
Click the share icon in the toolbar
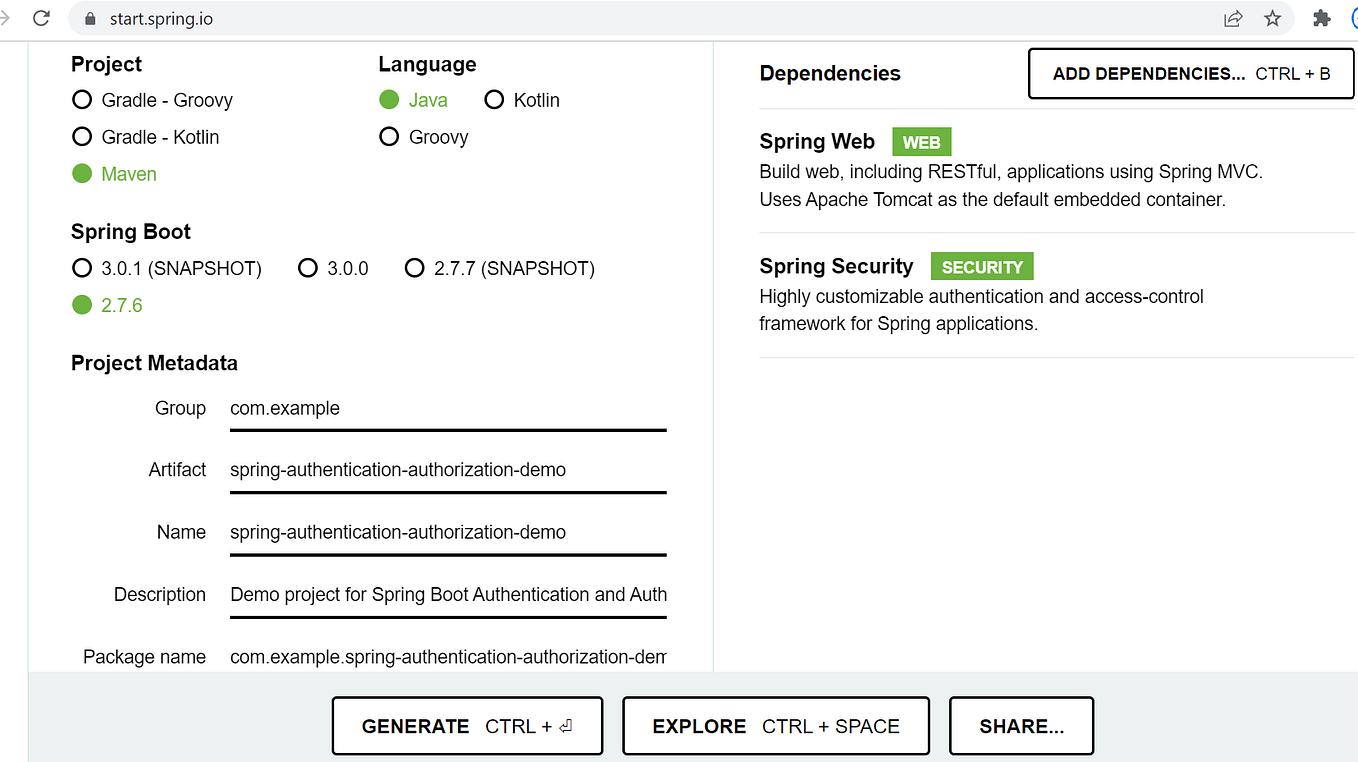(1232, 18)
